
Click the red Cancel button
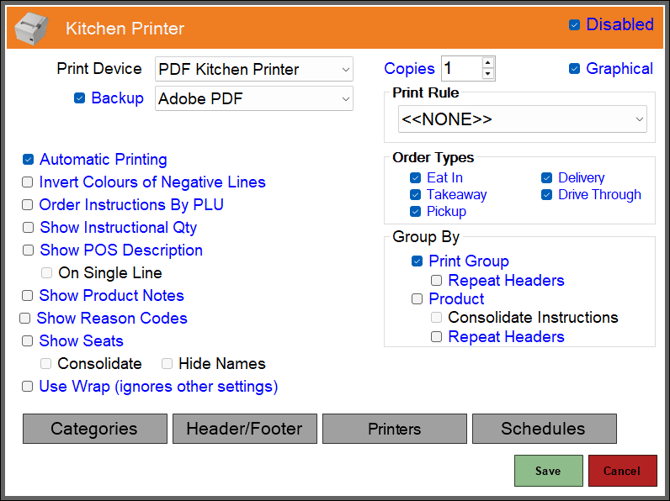click(x=623, y=471)
